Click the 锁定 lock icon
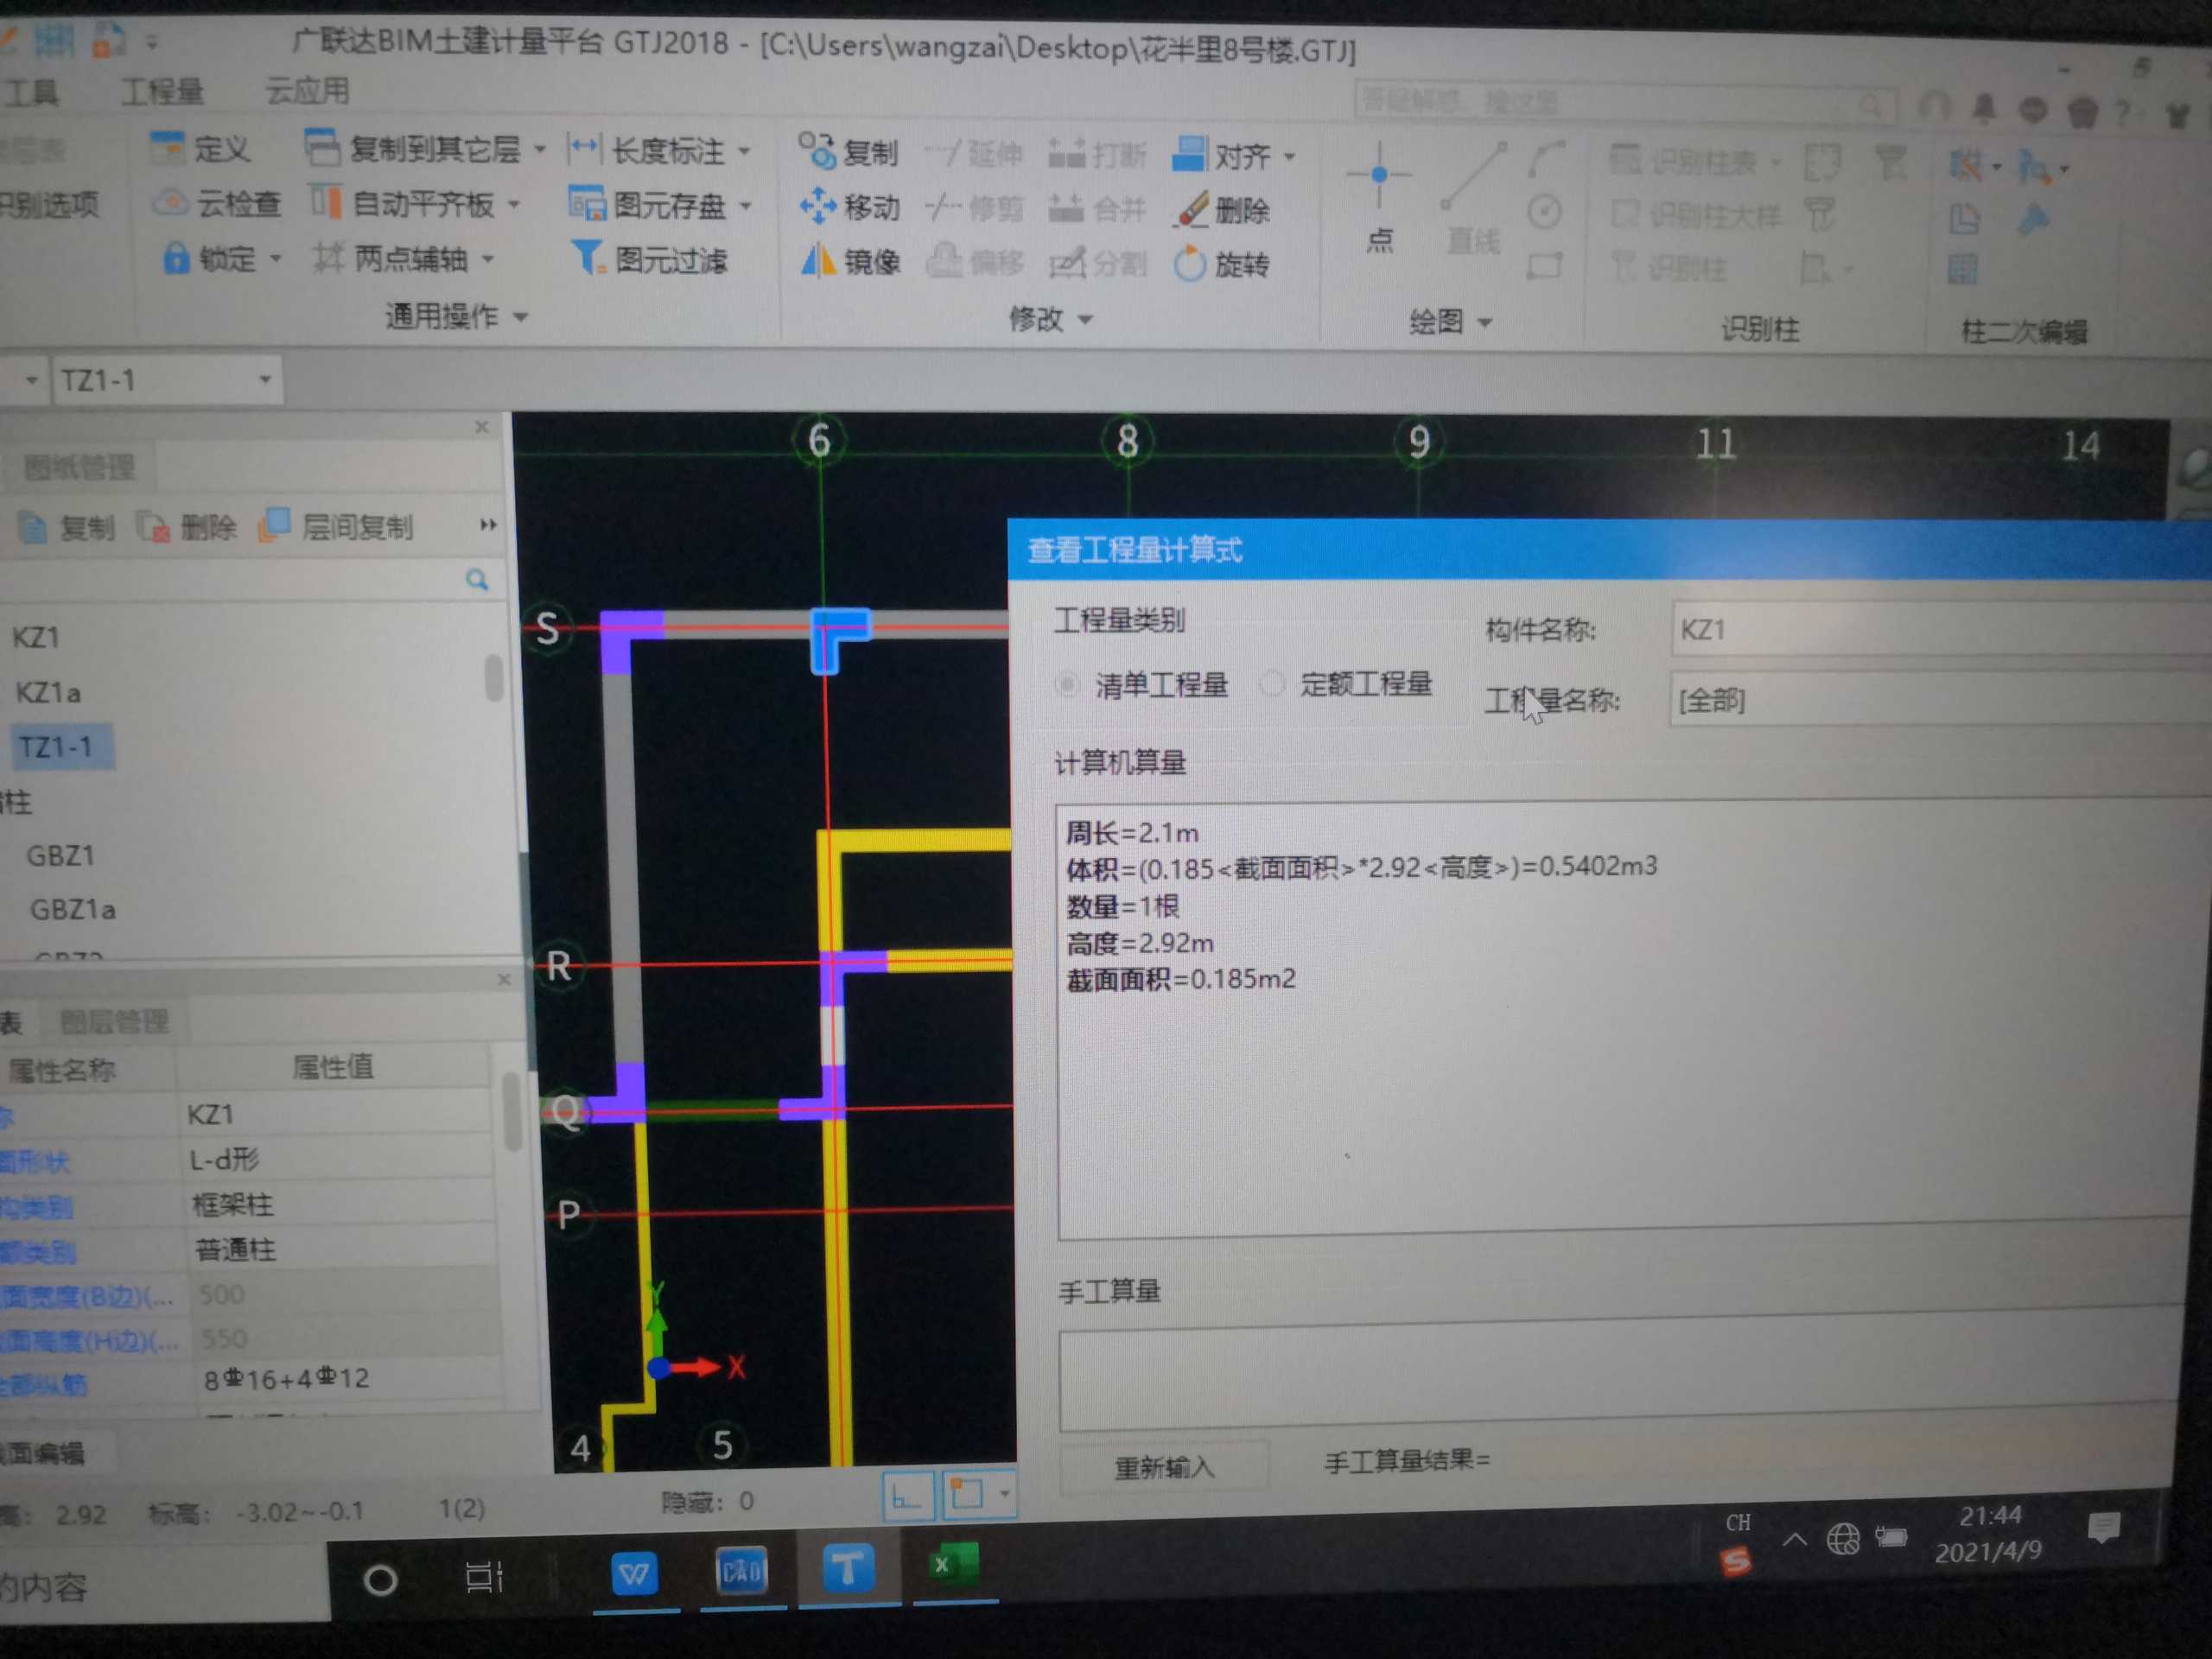The height and width of the screenshot is (1659, 2212). coord(176,258)
